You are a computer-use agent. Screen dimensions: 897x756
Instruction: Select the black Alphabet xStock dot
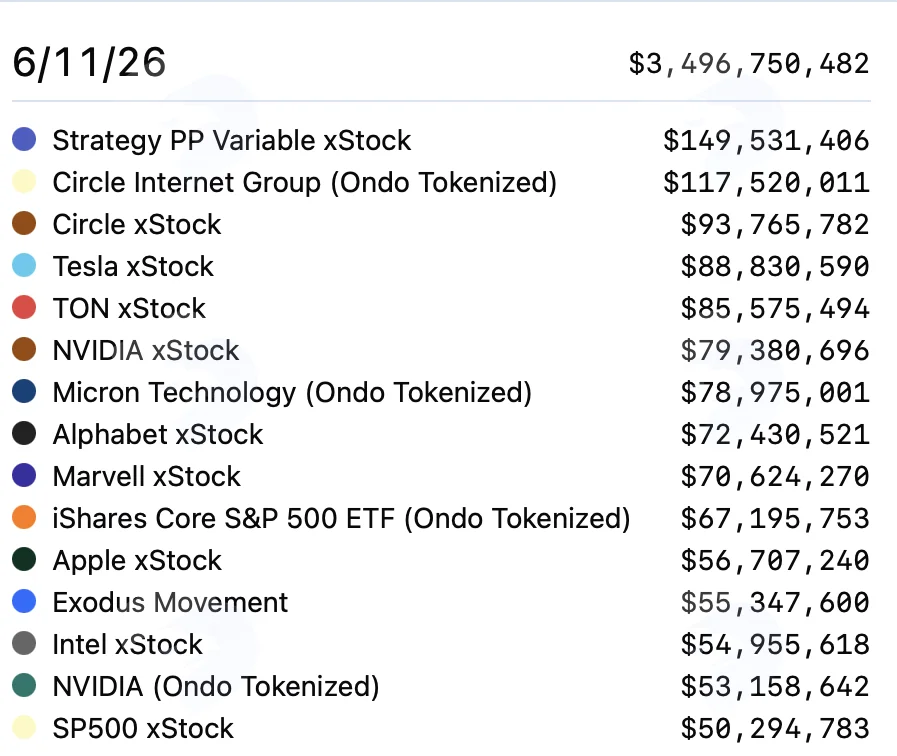tap(24, 433)
